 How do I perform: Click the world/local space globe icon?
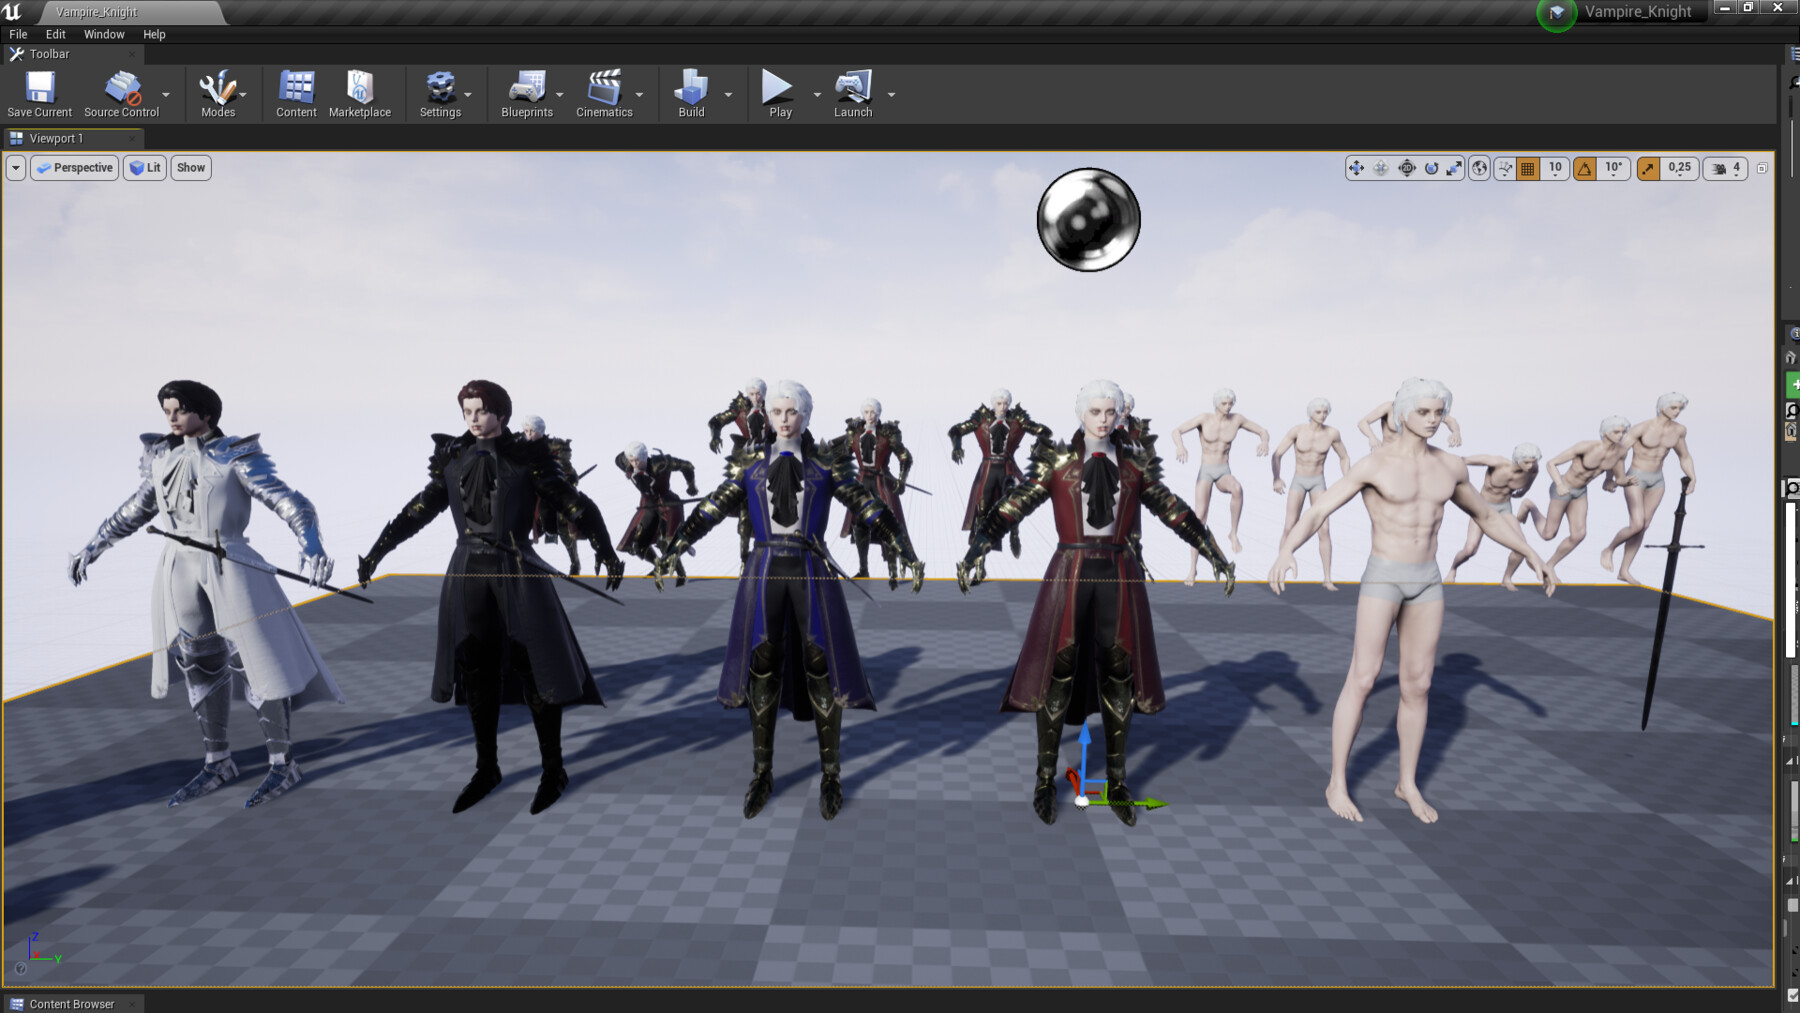click(x=1479, y=168)
